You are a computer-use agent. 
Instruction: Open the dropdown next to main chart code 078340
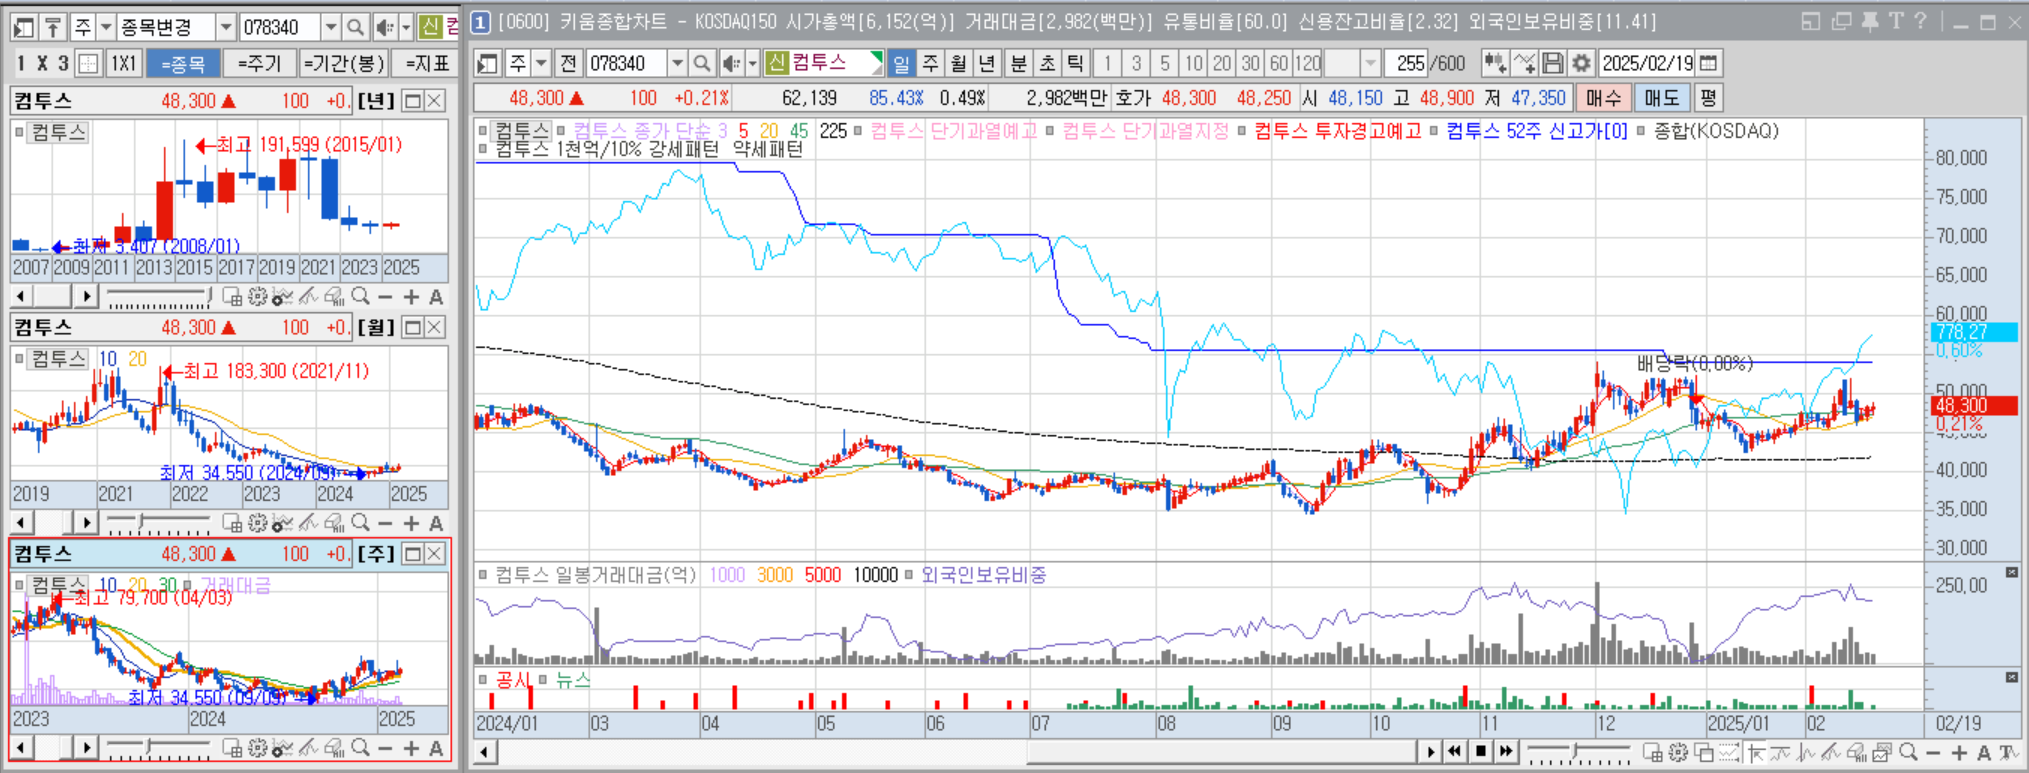[x=677, y=63]
